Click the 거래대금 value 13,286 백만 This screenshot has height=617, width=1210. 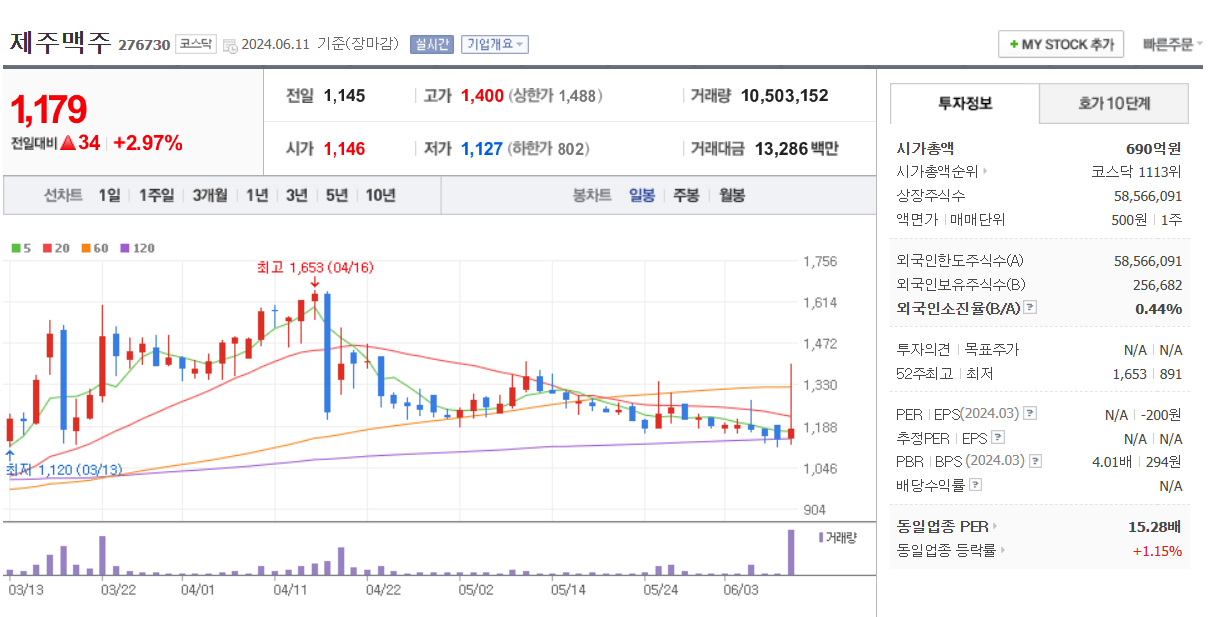797,149
